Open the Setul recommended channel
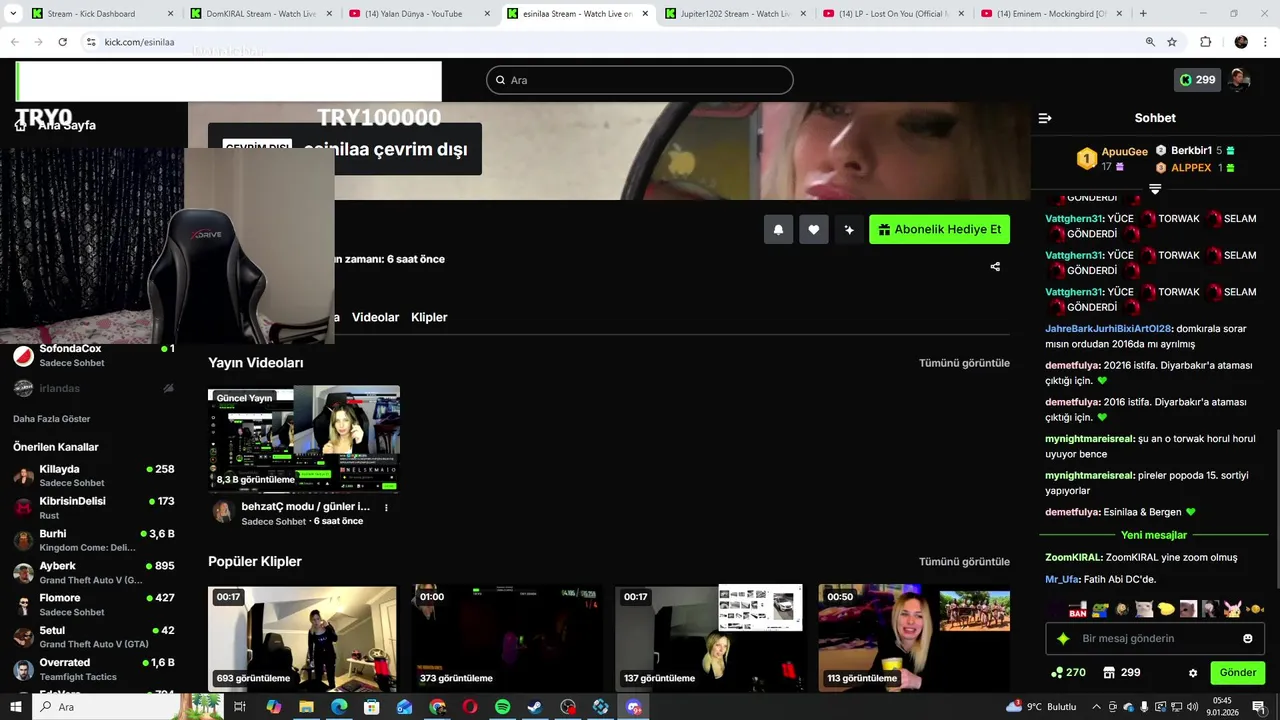Screen dimensions: 1280x720 tap(94, 637)
